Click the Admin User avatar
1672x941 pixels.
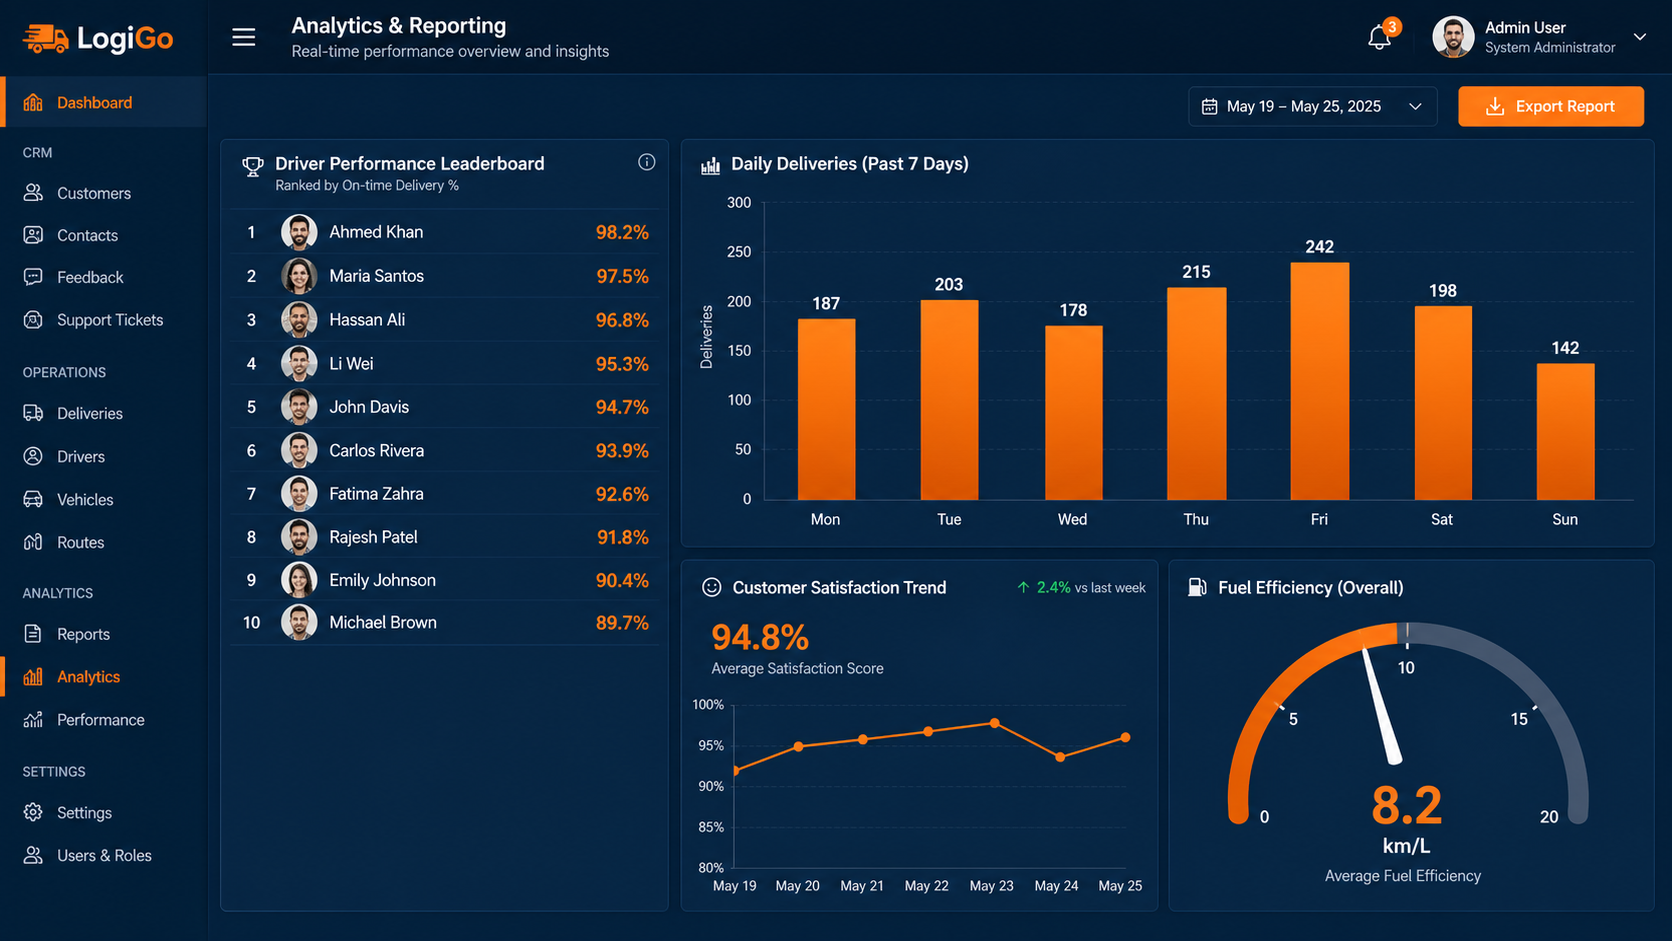click(1453, 37)
